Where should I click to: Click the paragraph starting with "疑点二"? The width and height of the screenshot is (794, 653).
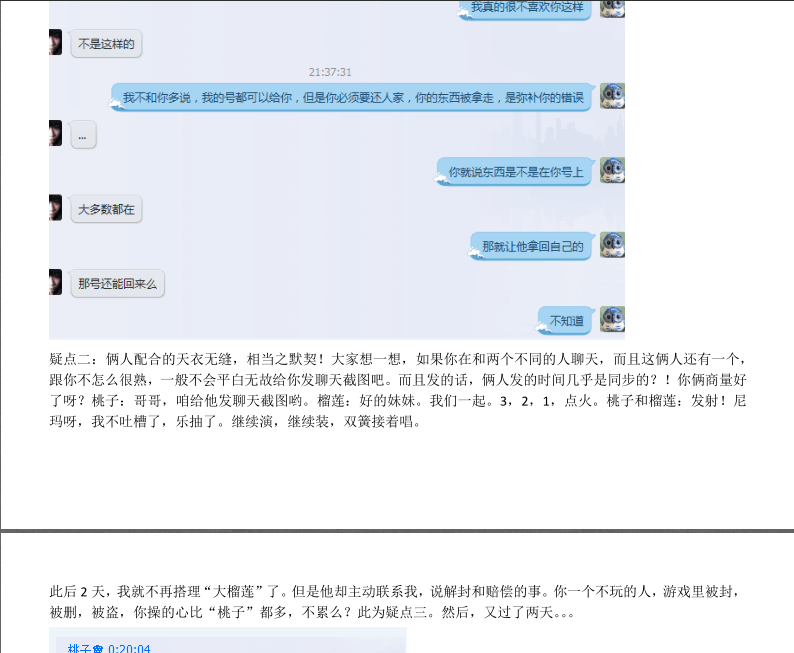pos(397,389)
